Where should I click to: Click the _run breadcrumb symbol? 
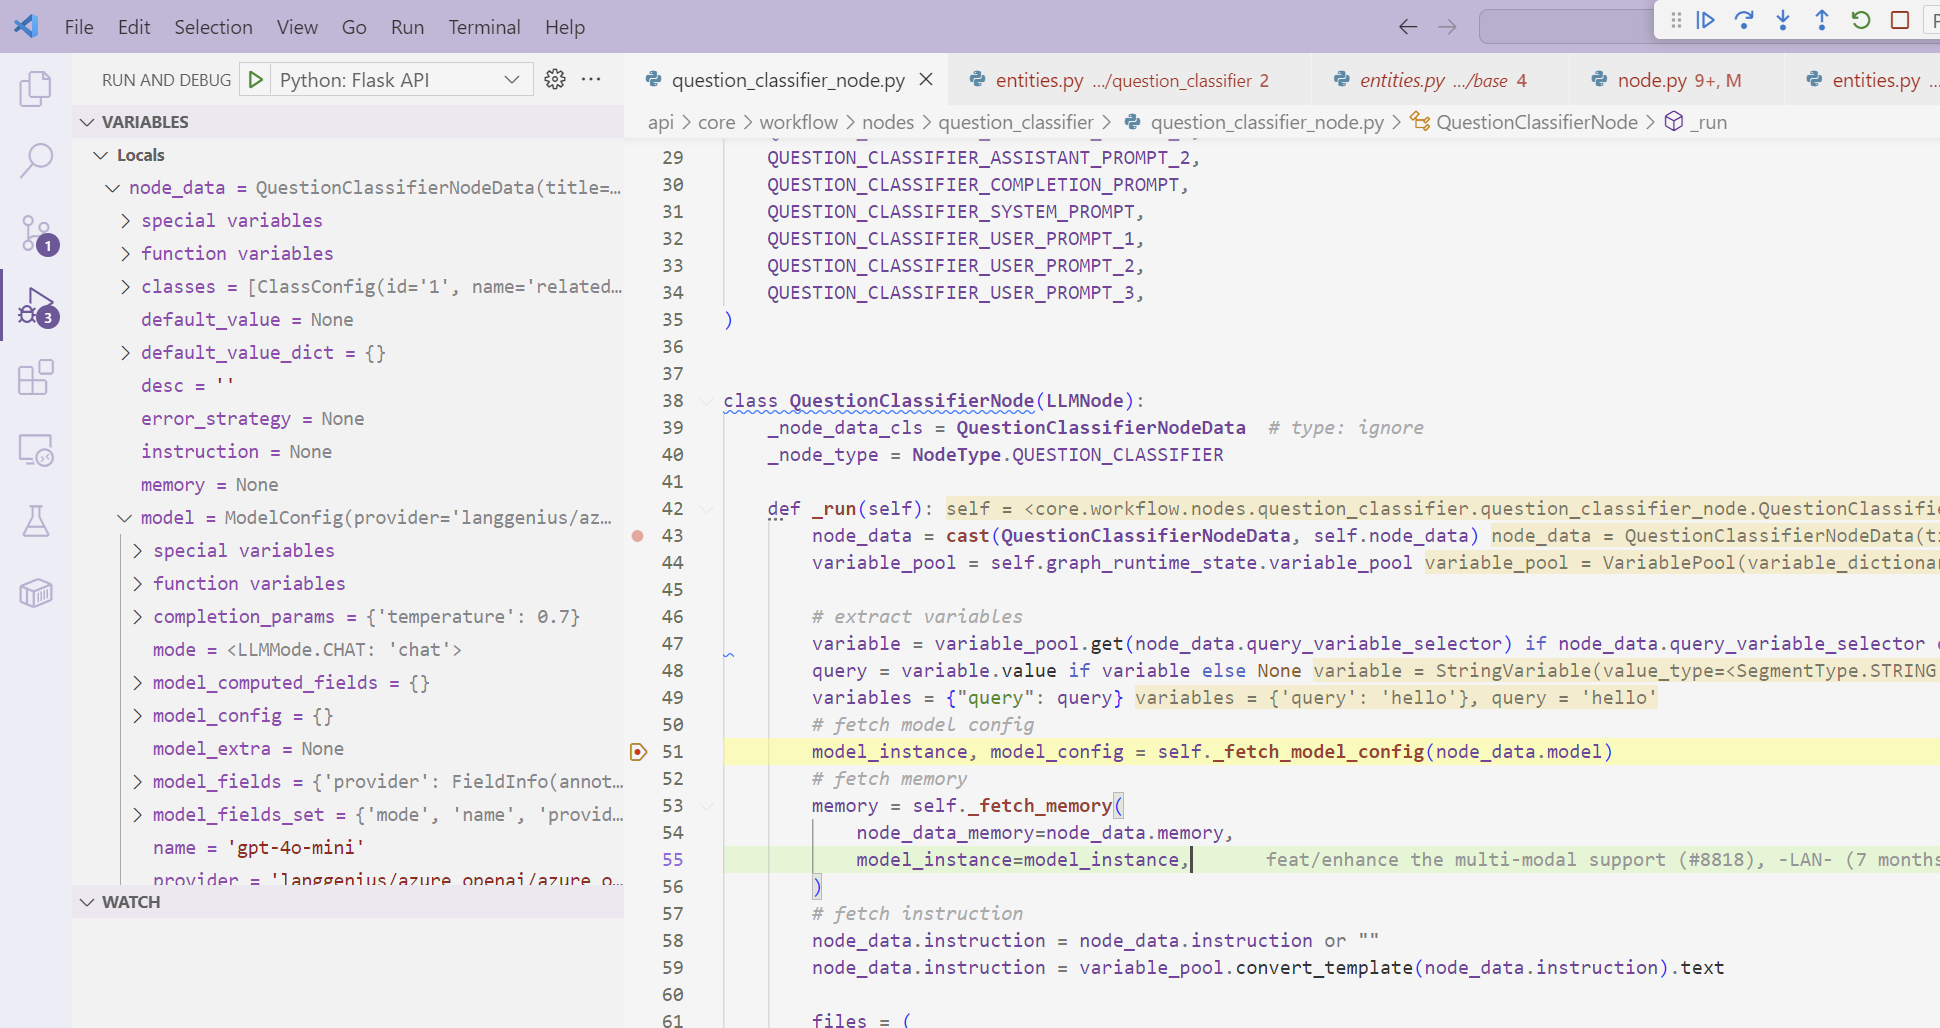(x=1696, y=122)
